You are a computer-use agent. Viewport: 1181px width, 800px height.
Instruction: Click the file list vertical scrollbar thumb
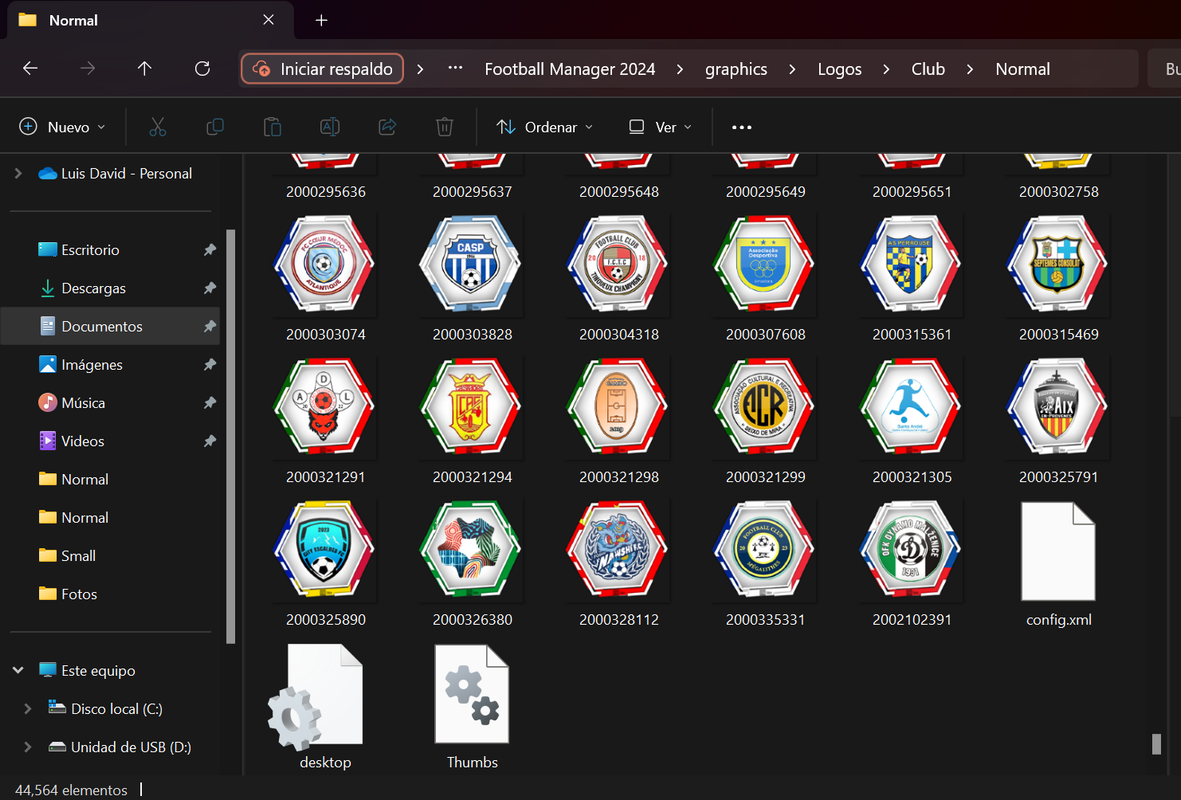(x=1156, y=744)
